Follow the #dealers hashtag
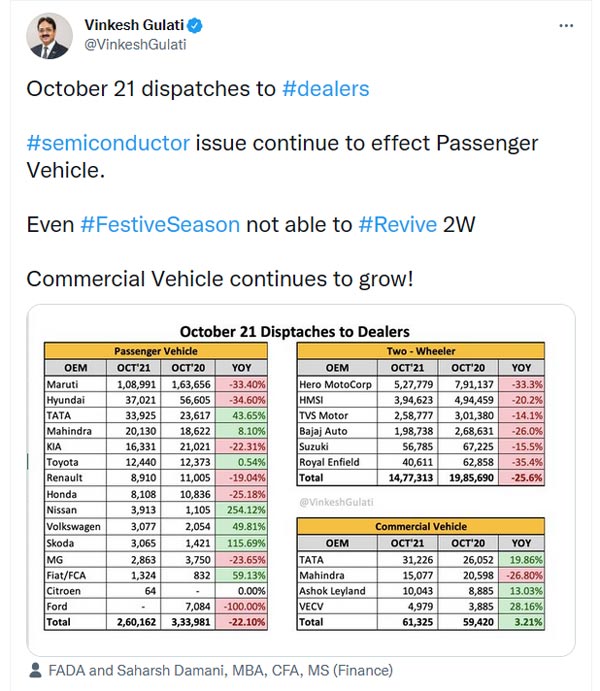This screenshot has width=600, height=691. pyautogui.click(x=325, y=88)
